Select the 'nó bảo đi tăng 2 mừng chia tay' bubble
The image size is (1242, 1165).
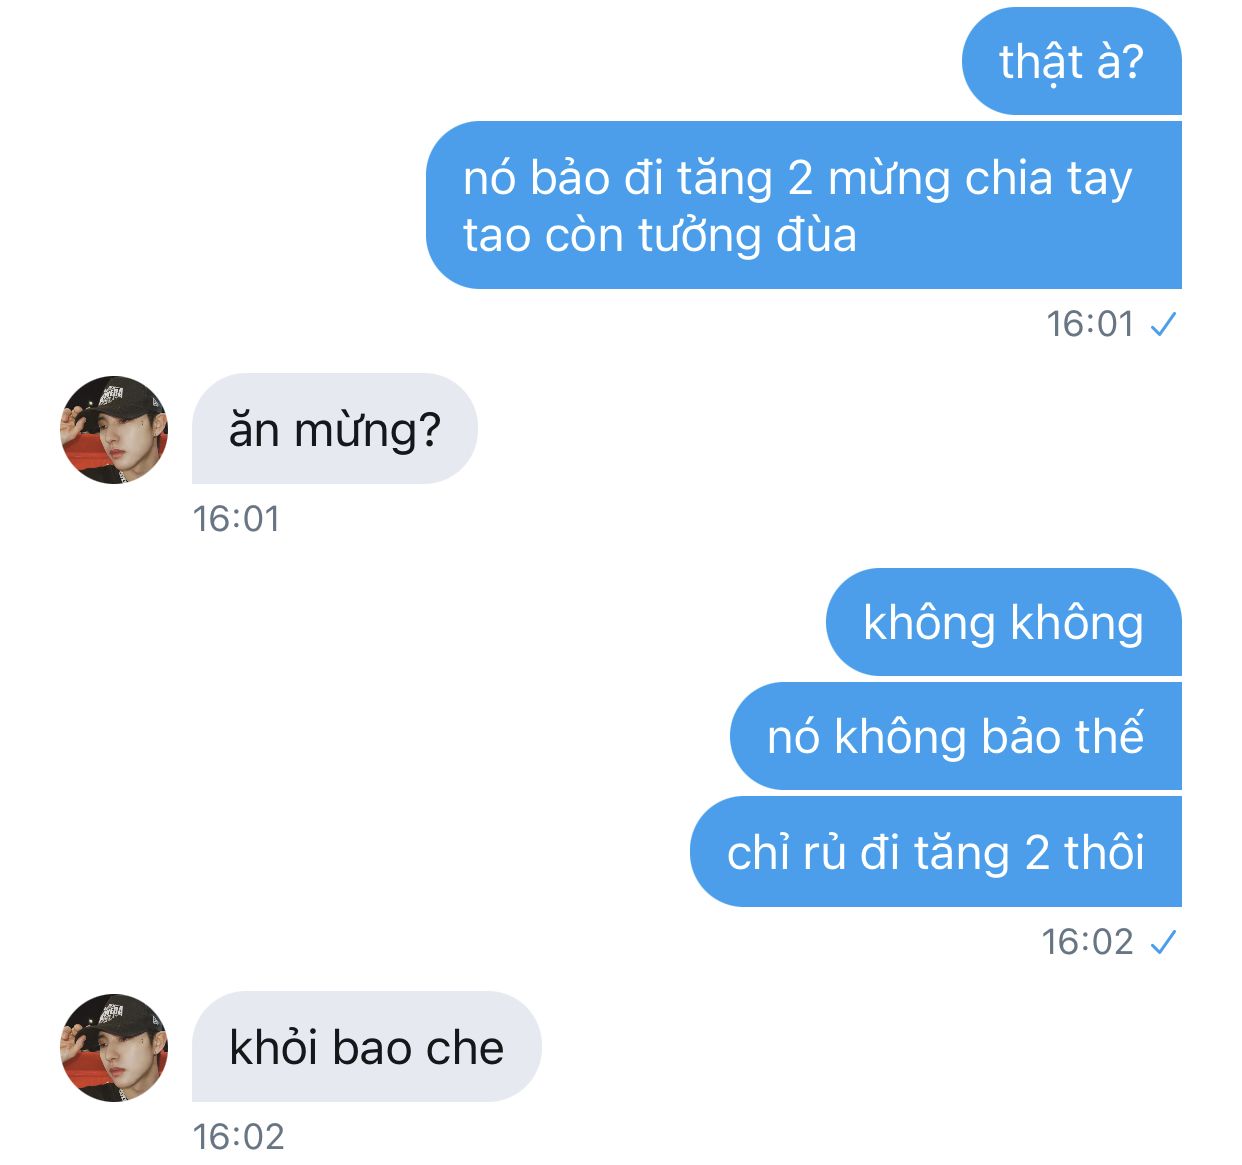point(804,205)
